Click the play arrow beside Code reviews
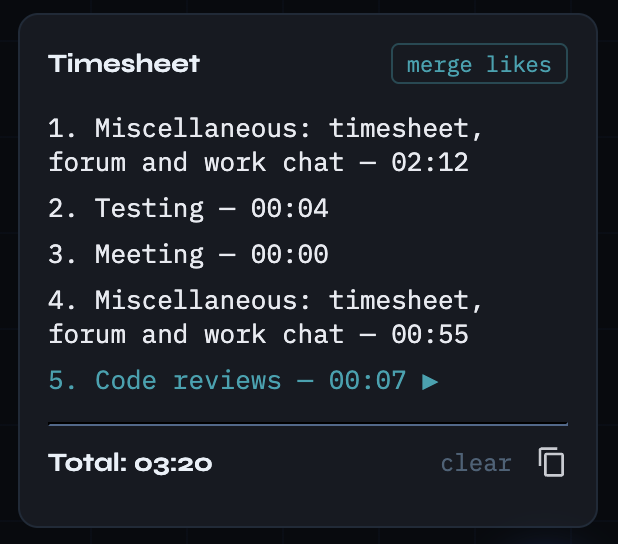 pyautogui.click(x=430, y=380)
